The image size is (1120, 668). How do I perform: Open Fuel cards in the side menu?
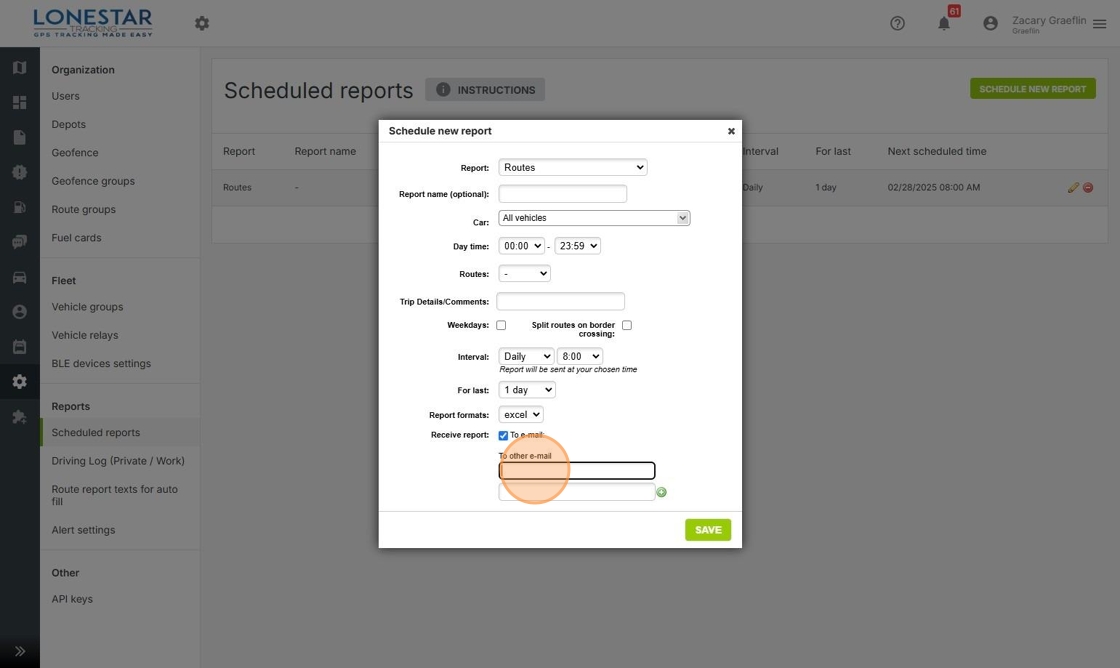[76, 238]
